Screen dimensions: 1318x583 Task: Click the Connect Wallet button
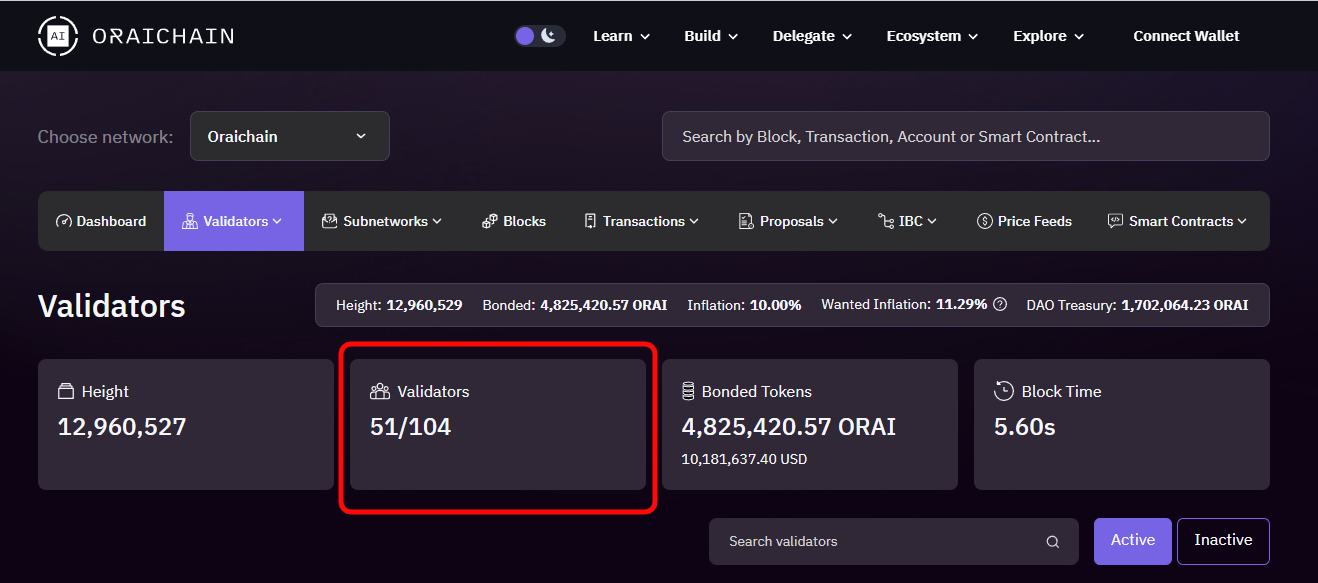tap(1186, 35)
